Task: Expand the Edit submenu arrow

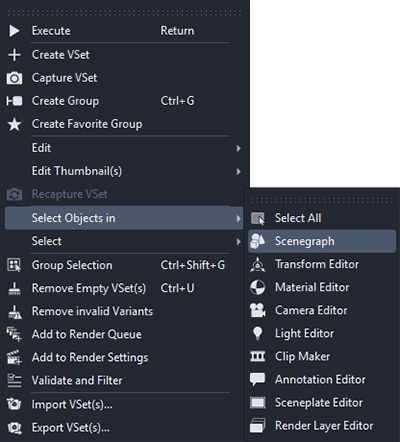Action: coord(238,148)
